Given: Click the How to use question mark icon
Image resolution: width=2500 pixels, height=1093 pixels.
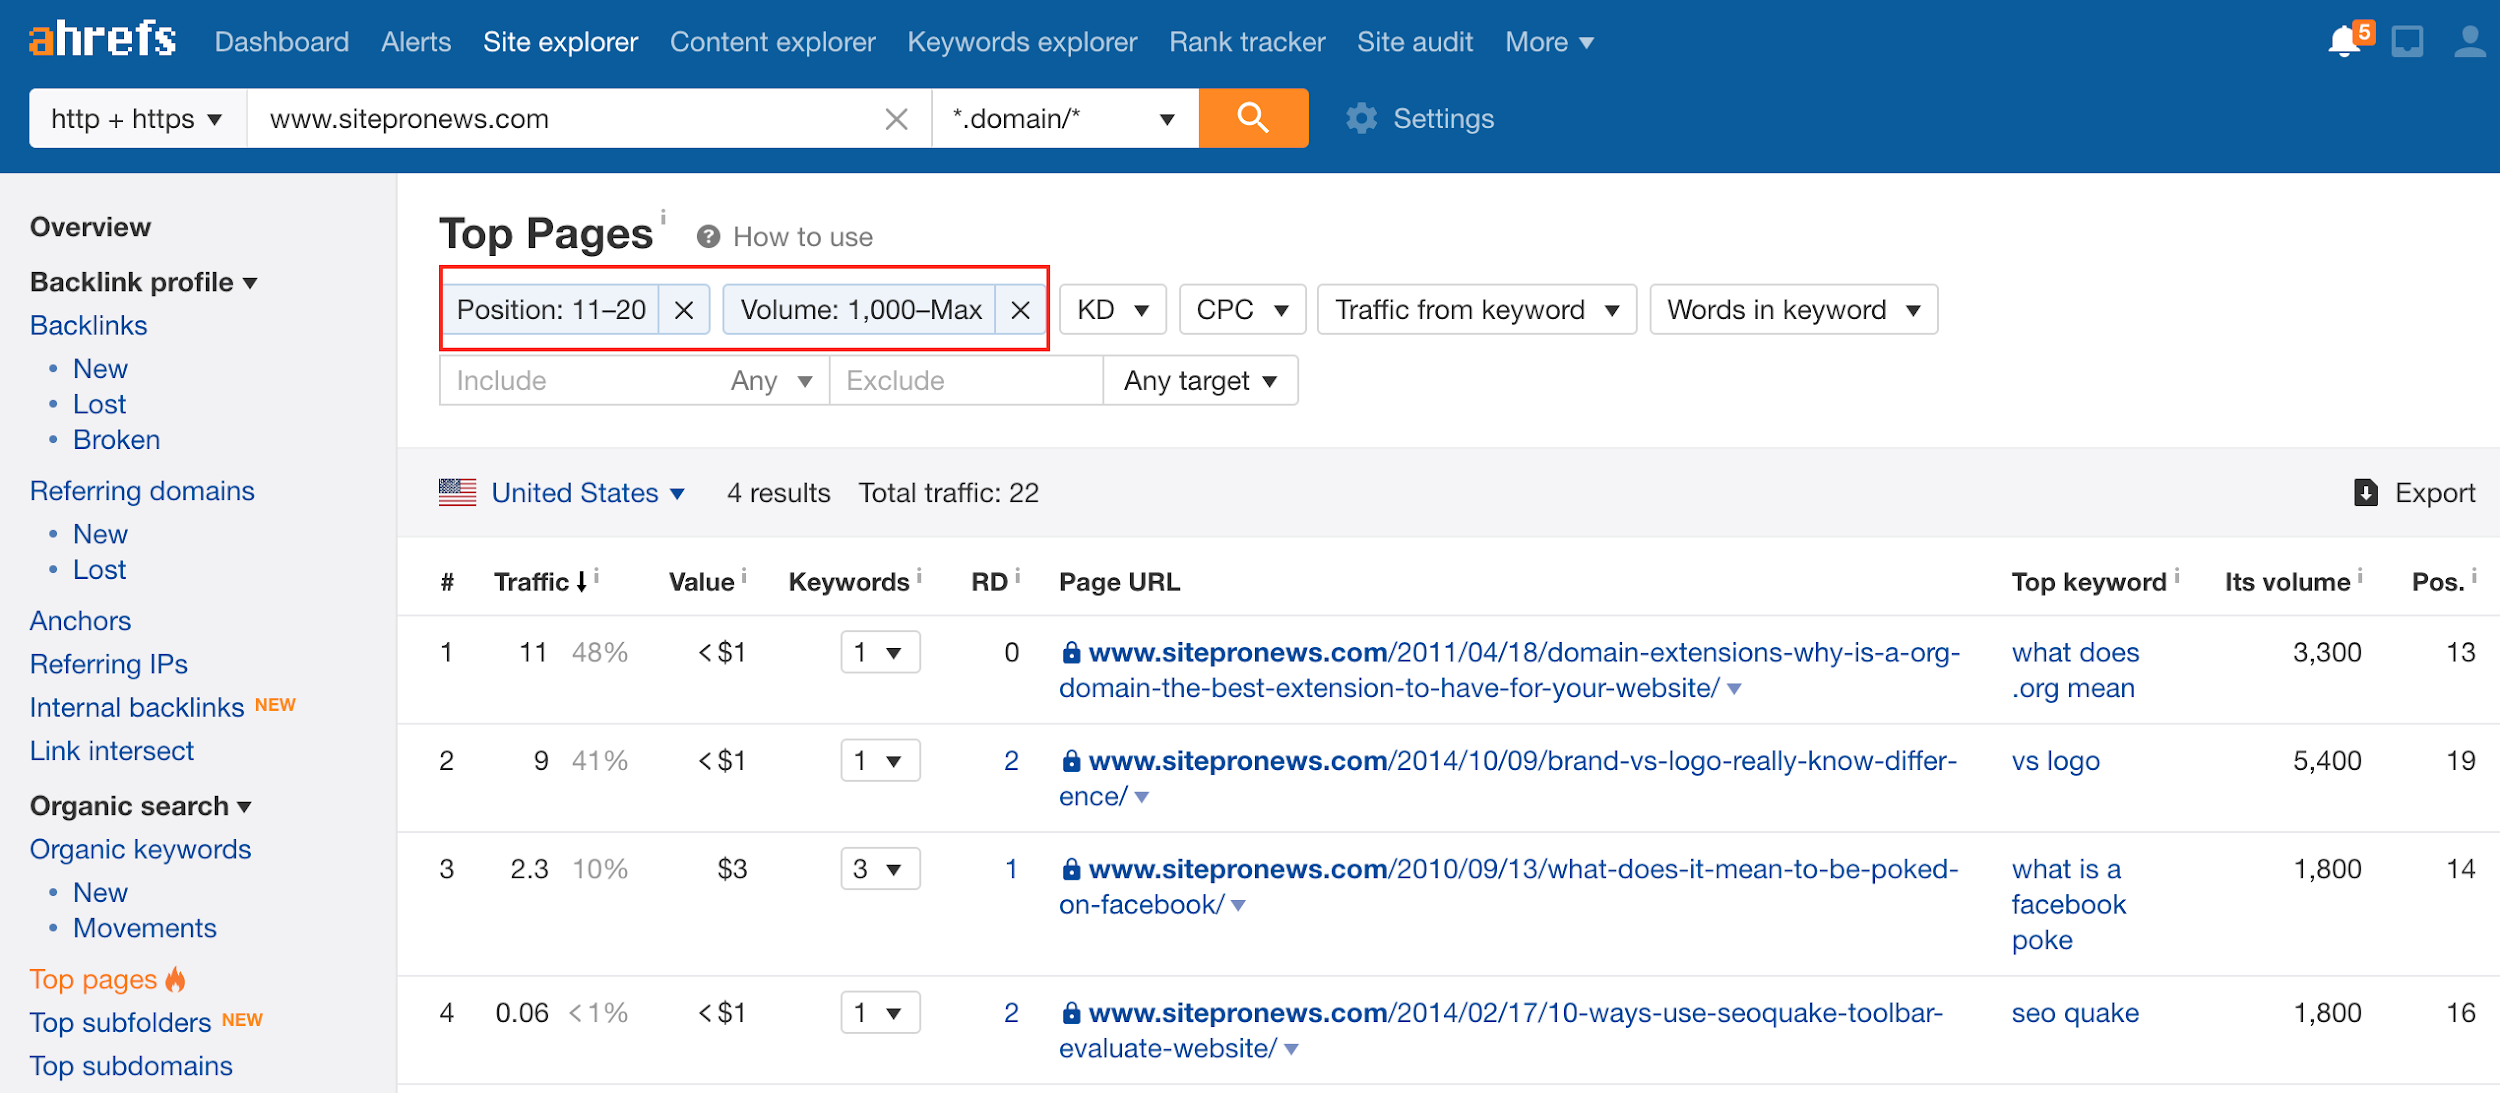Looking at the screenshot, I should point(708,237).
